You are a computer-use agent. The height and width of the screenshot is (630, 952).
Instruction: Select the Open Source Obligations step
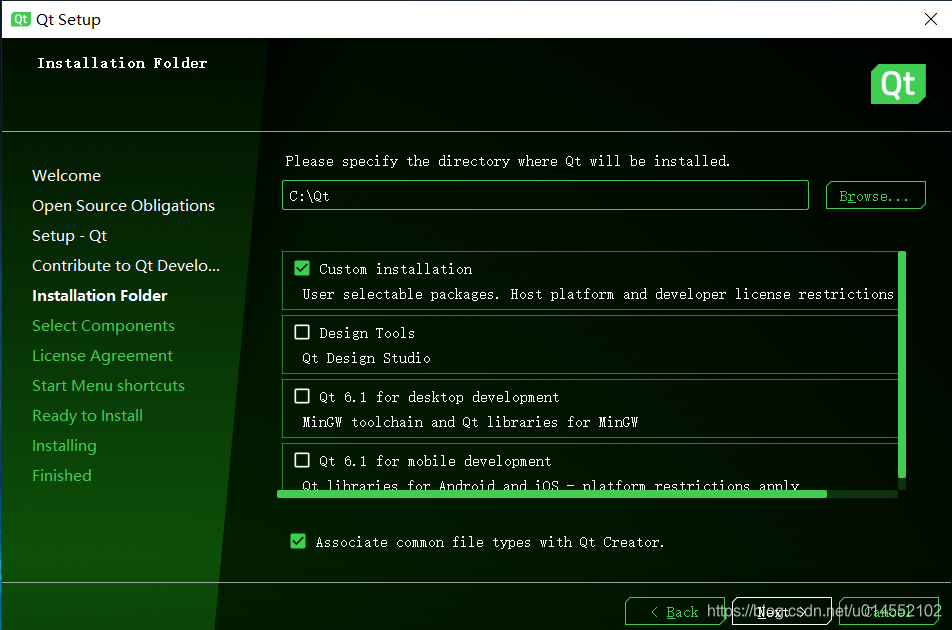123,206
